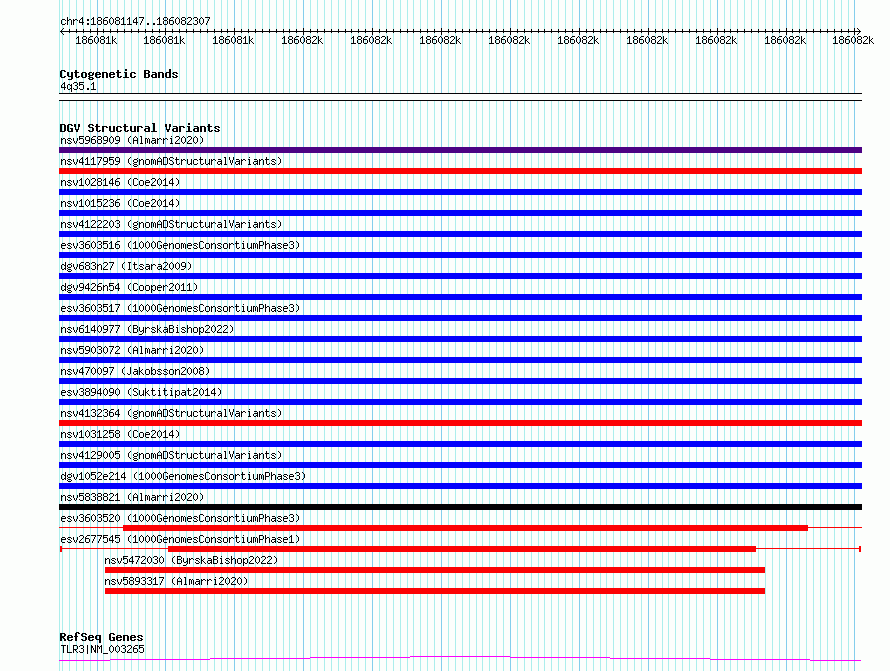
Task: Click the black nsv5838821 variant bar
Action: (460, 507)
